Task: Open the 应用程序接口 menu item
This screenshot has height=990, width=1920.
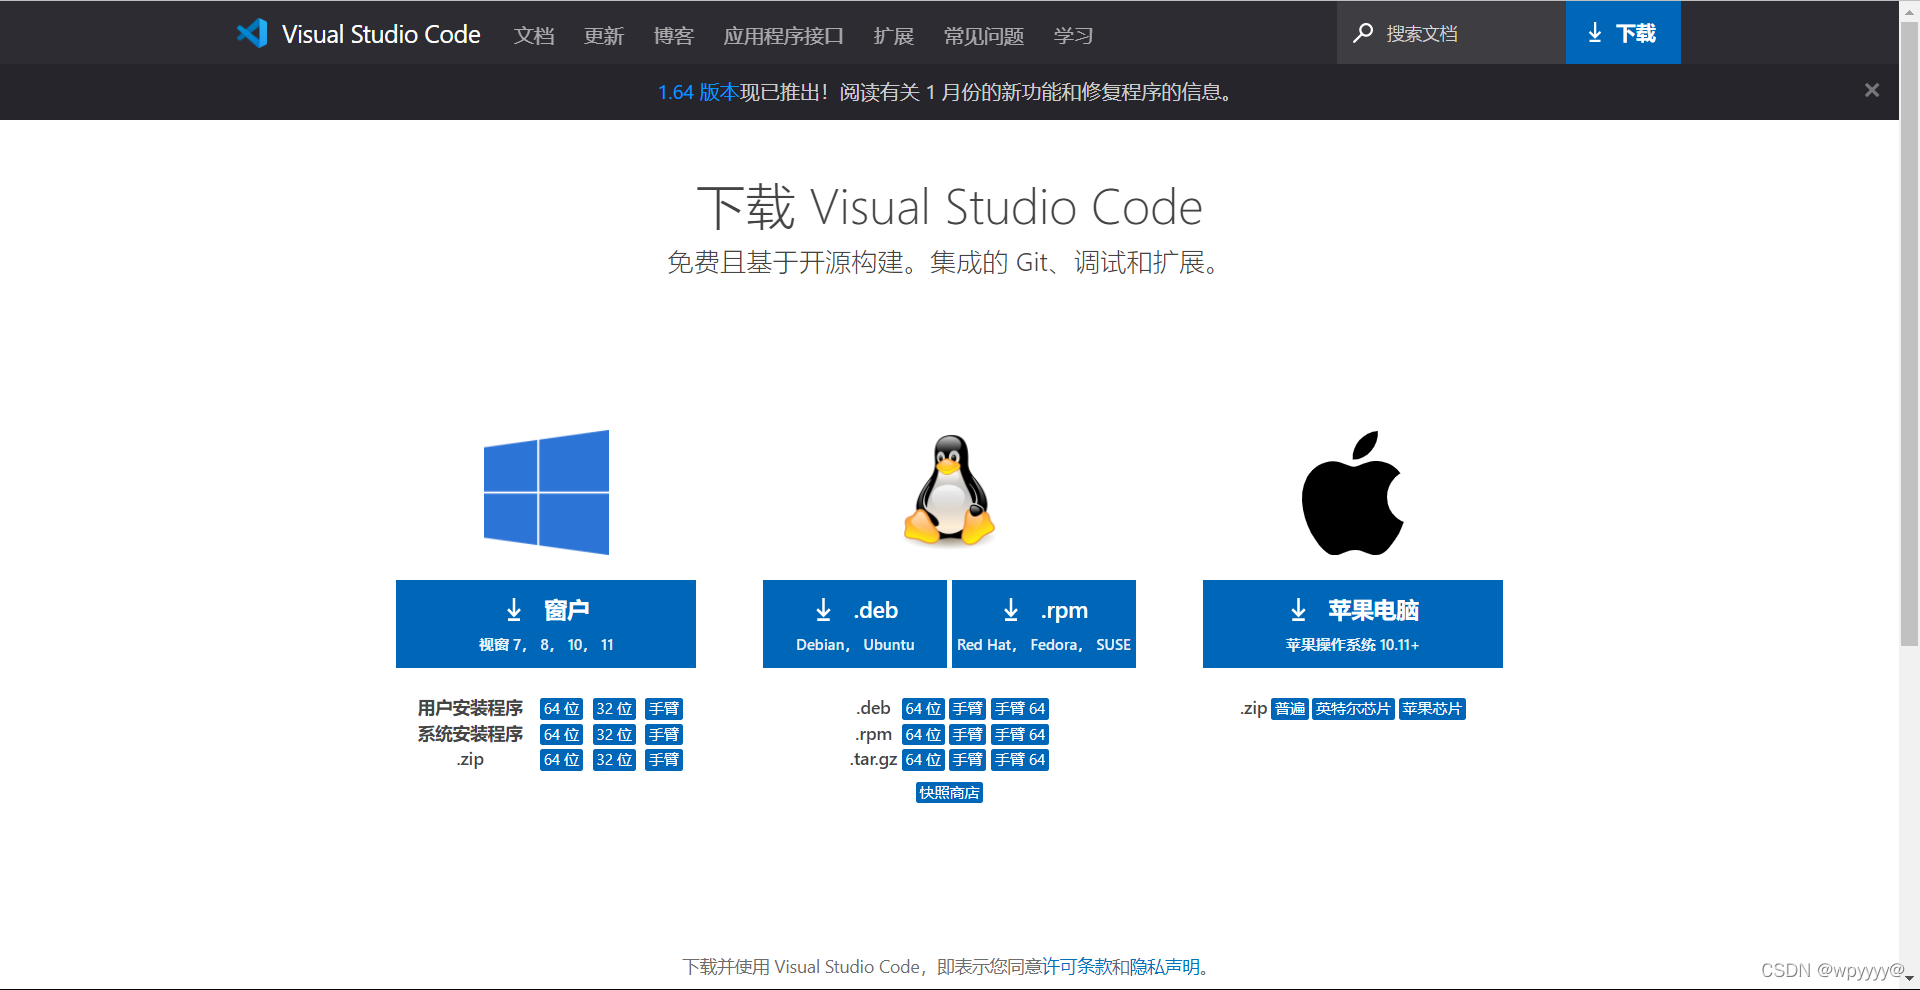Action: click(784, 35)
